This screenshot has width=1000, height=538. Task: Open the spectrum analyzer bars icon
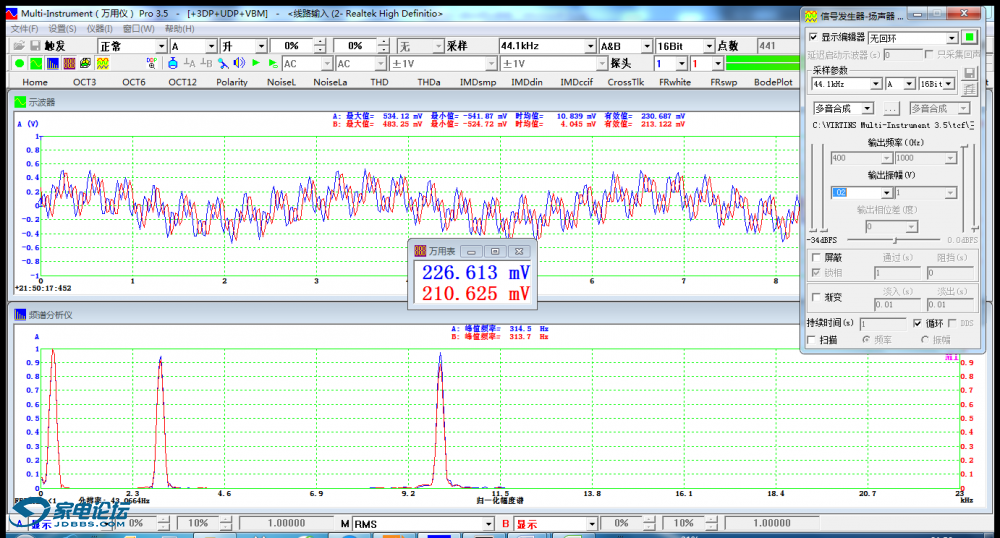(52, 64)
